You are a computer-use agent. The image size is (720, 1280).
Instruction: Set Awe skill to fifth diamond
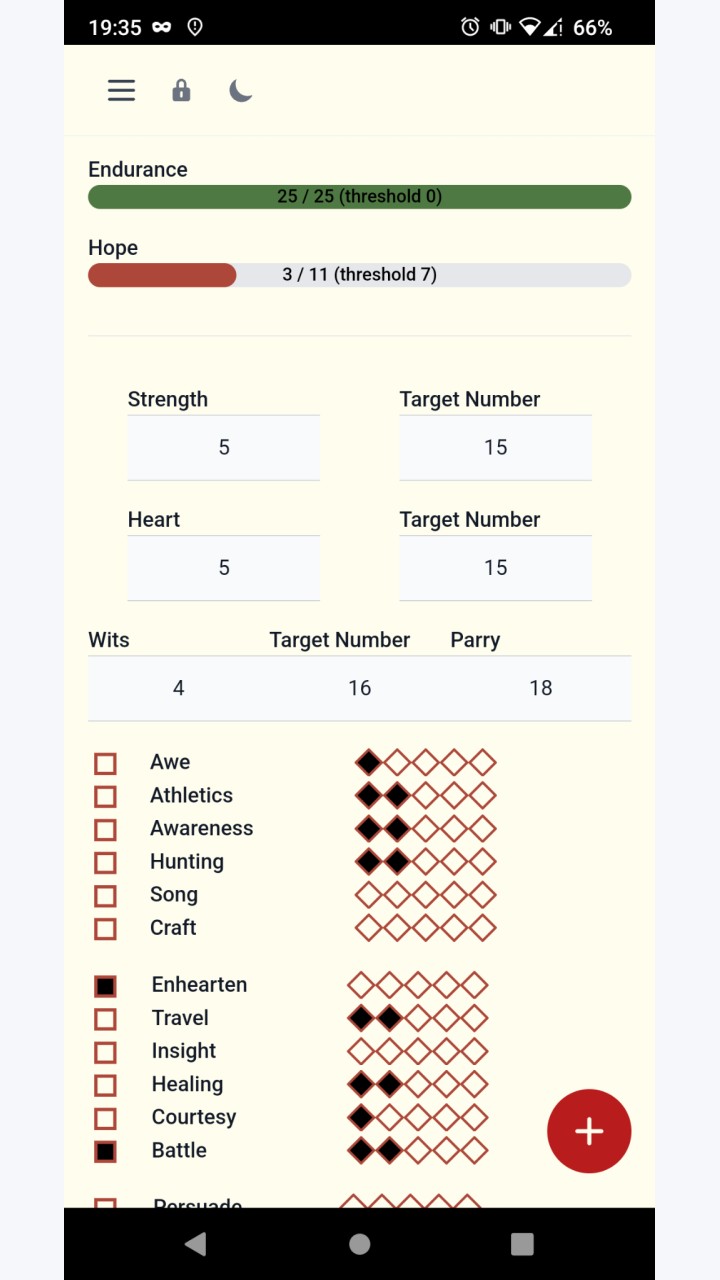tap(483, 763)
